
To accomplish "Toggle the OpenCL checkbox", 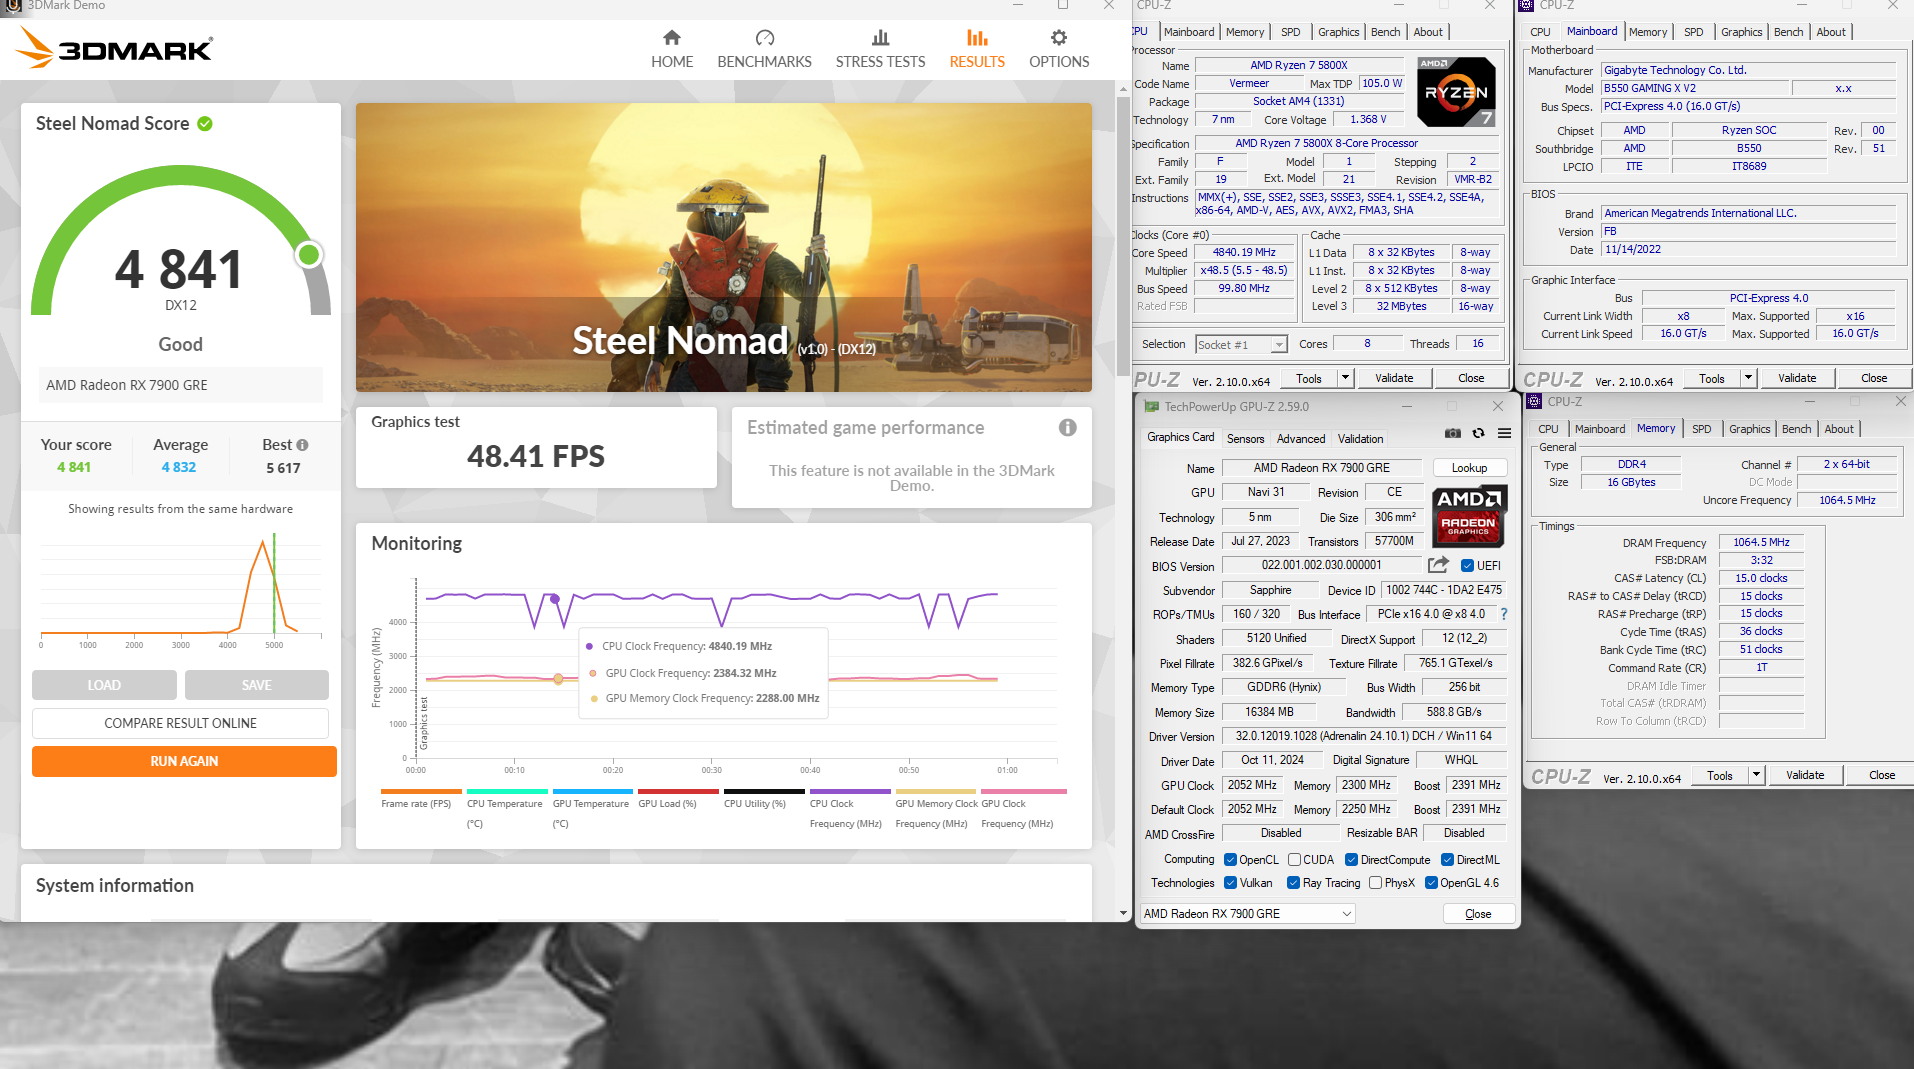I will [x=1231, y=860].
